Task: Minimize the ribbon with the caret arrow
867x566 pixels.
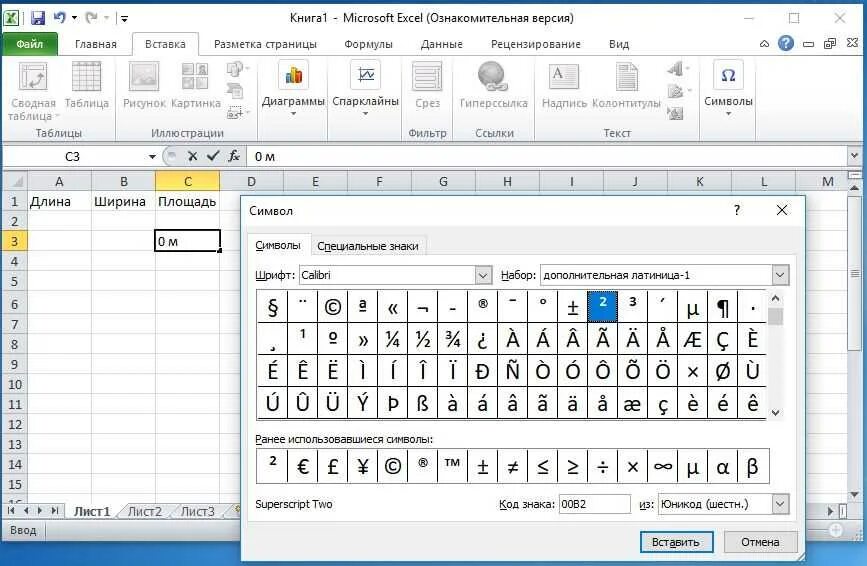Action: point(764,44)
